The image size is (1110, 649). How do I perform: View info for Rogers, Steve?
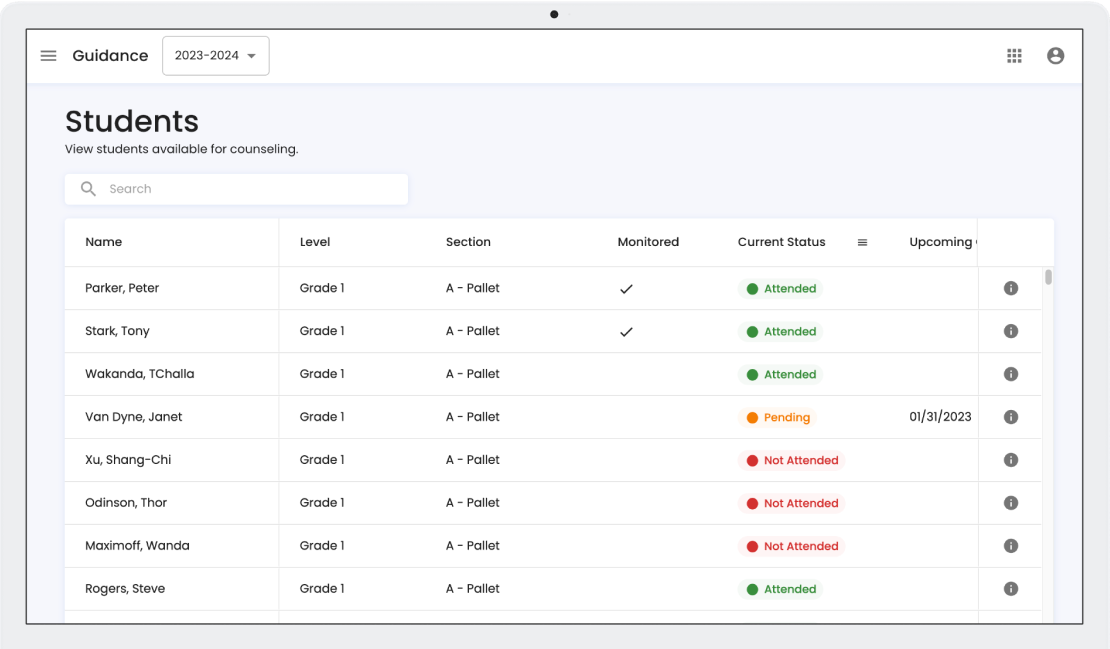point(1011,589)
